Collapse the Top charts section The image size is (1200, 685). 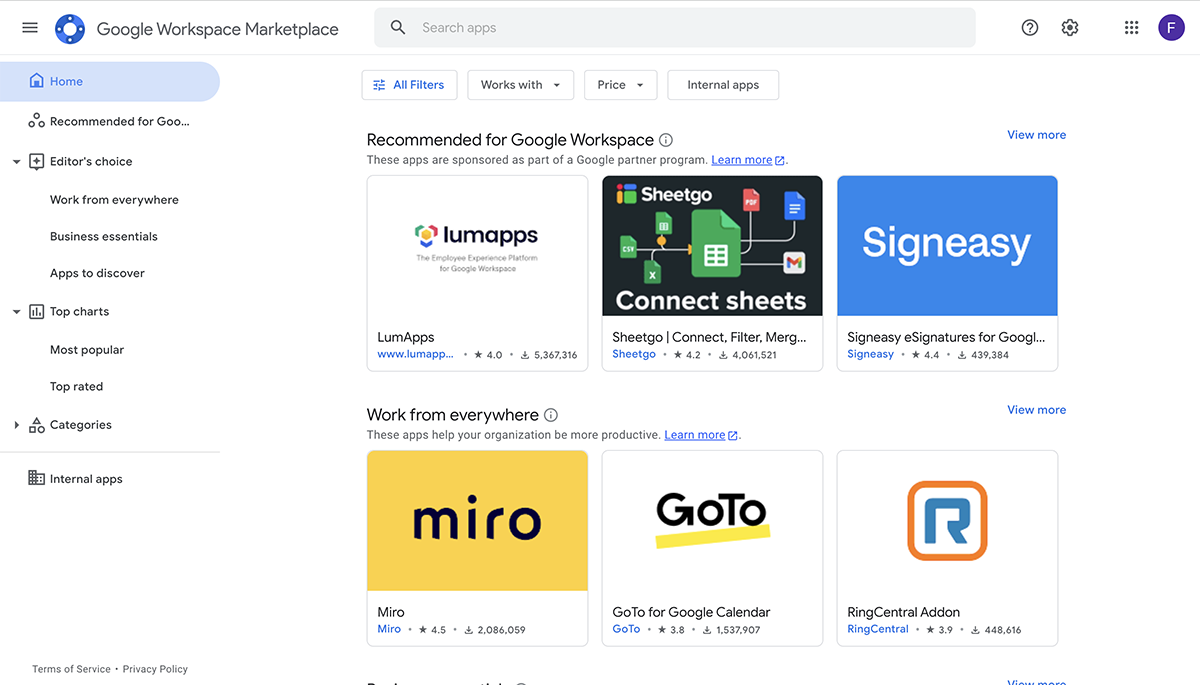16,312
